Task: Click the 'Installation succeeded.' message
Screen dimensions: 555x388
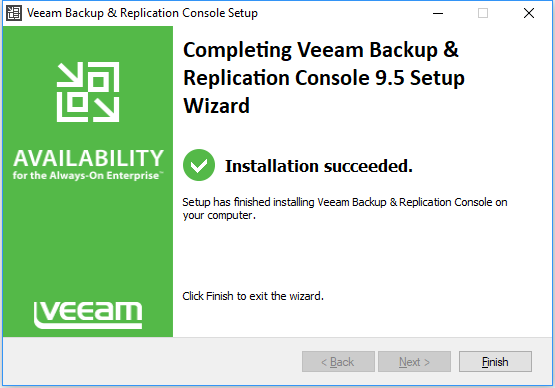Action: tap(319, 166)
